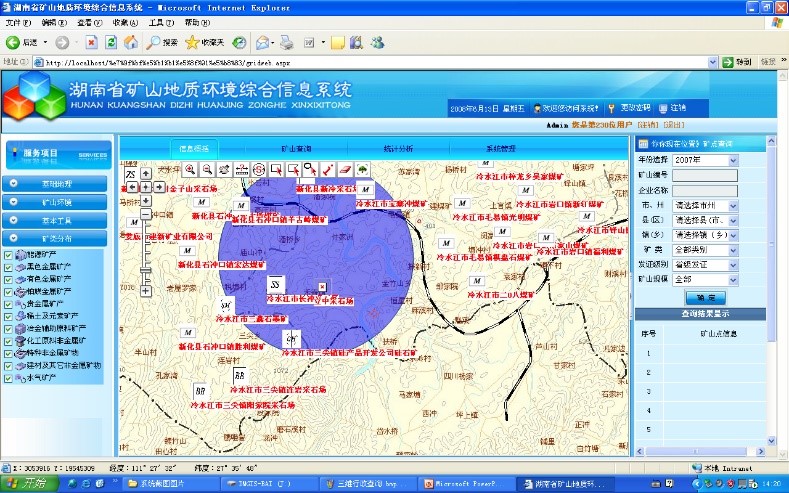Image resolution: width=789 pixels, height=493 pixels.
Task: Open the 年份选择 year dropdown
Action: click(x=732, y=160)
